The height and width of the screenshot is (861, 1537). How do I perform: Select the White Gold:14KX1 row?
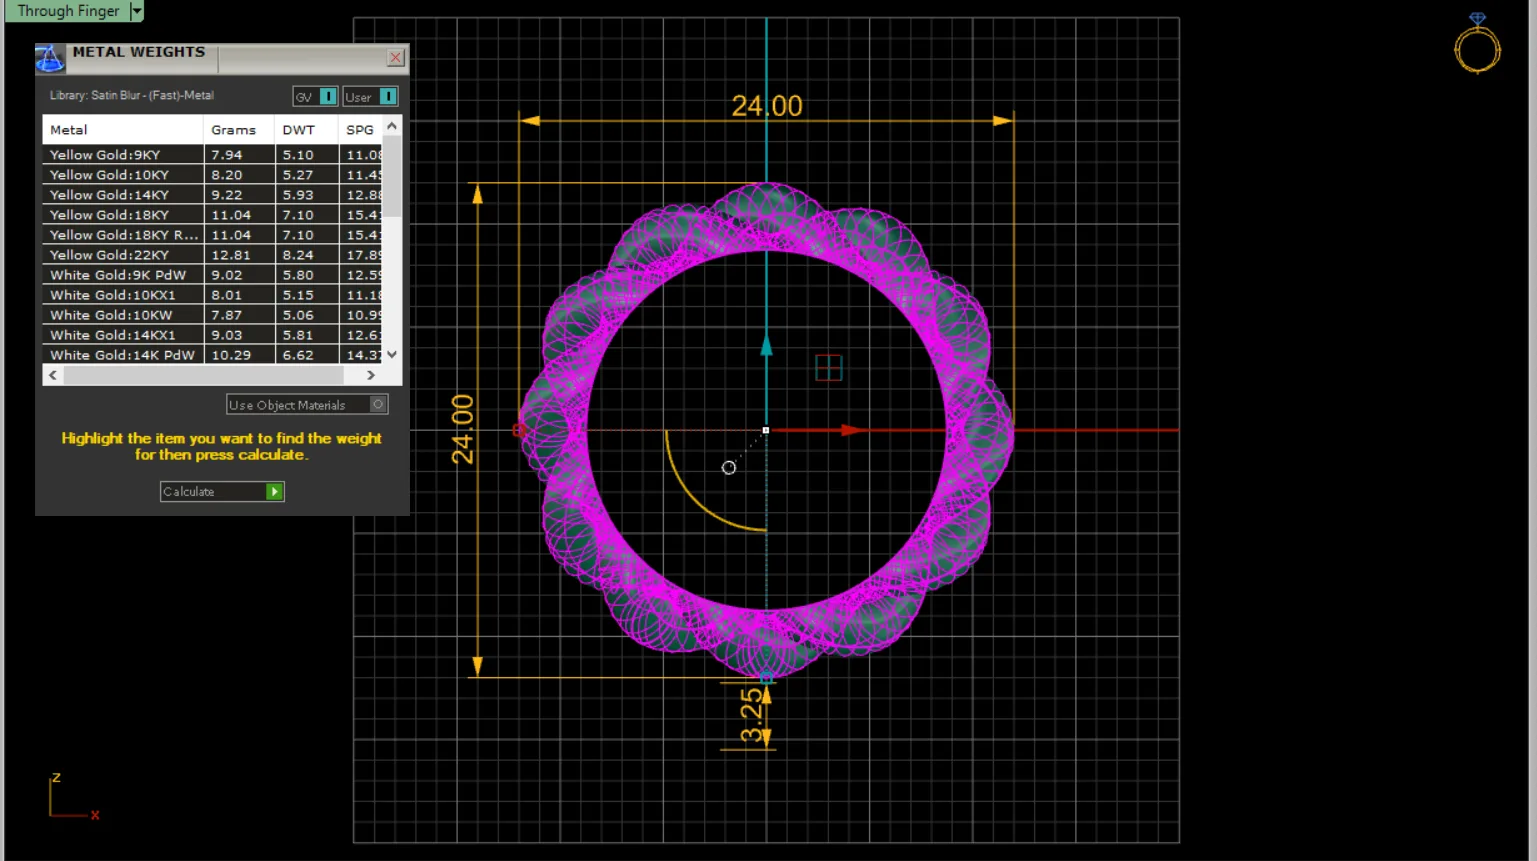click(212, 335)
